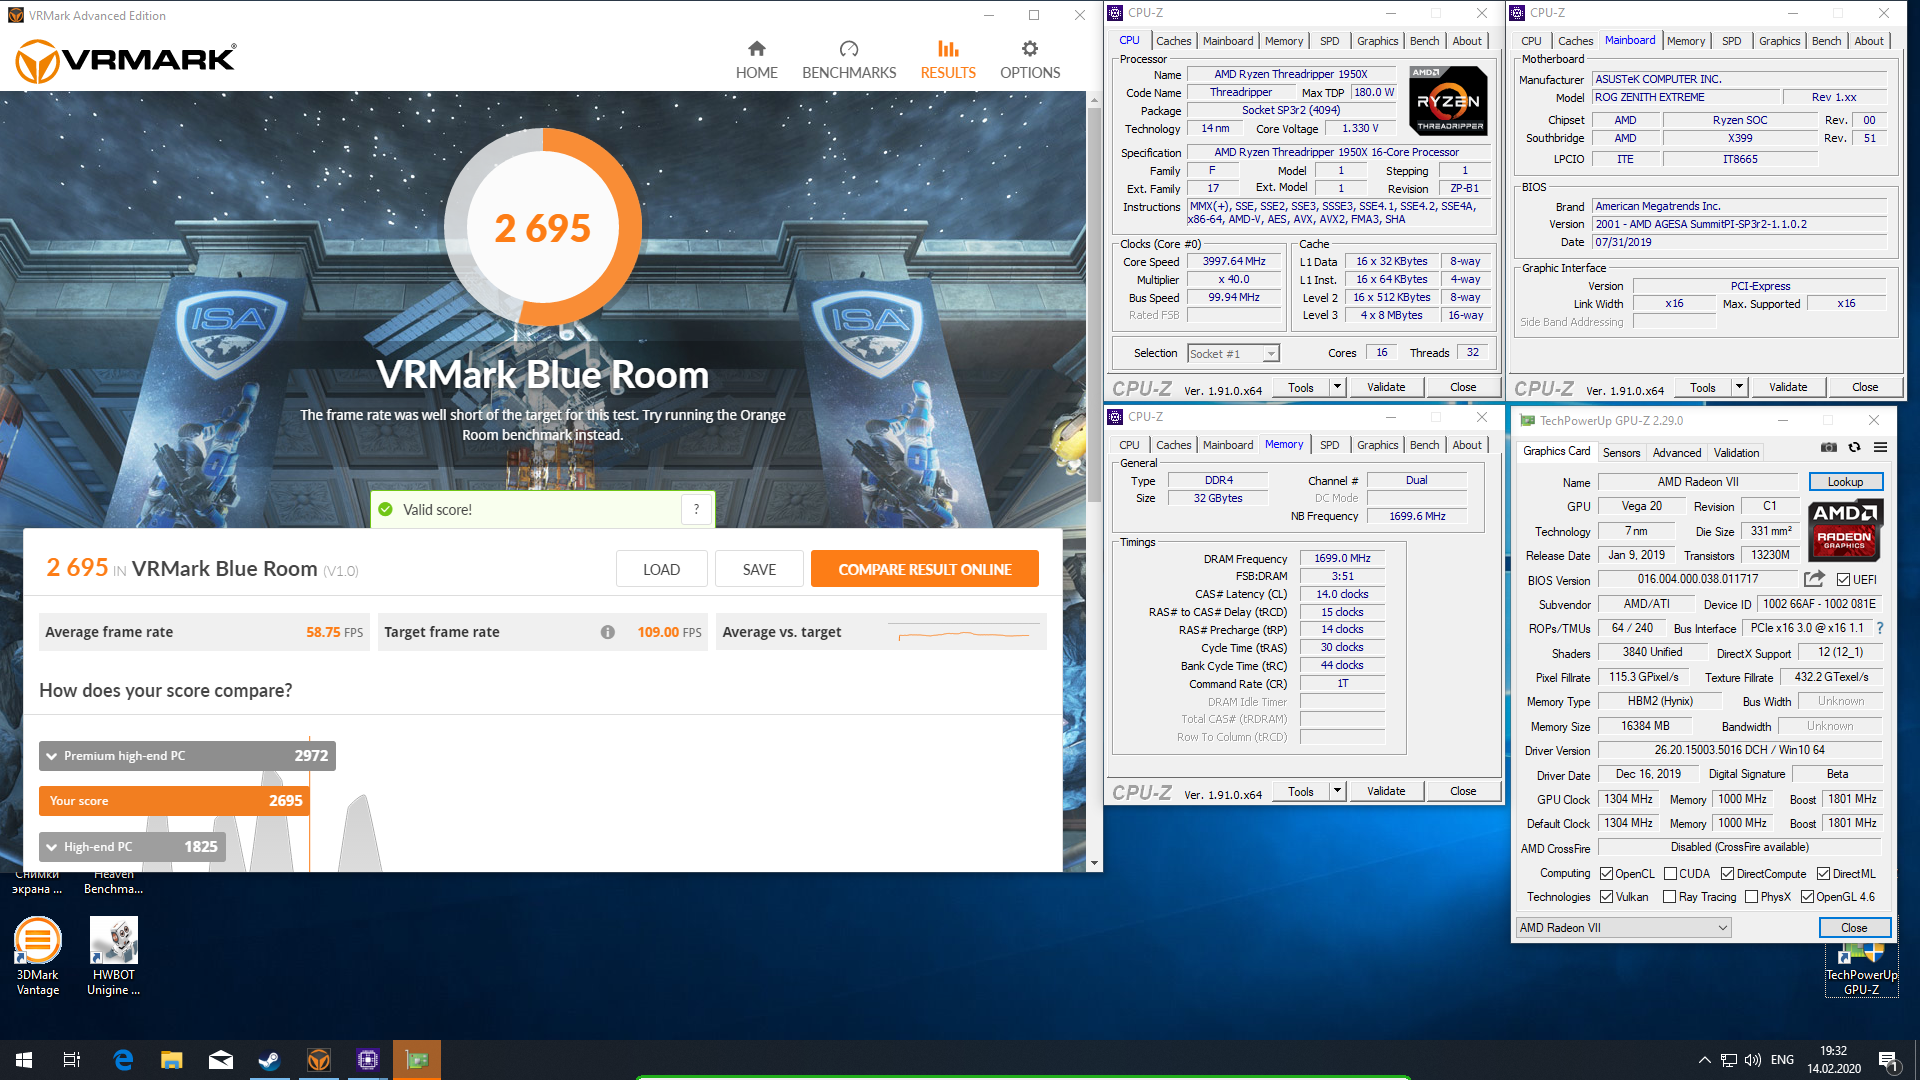
Task: Open the AMD Radeon VII GPU selector
Action: 1623,928
